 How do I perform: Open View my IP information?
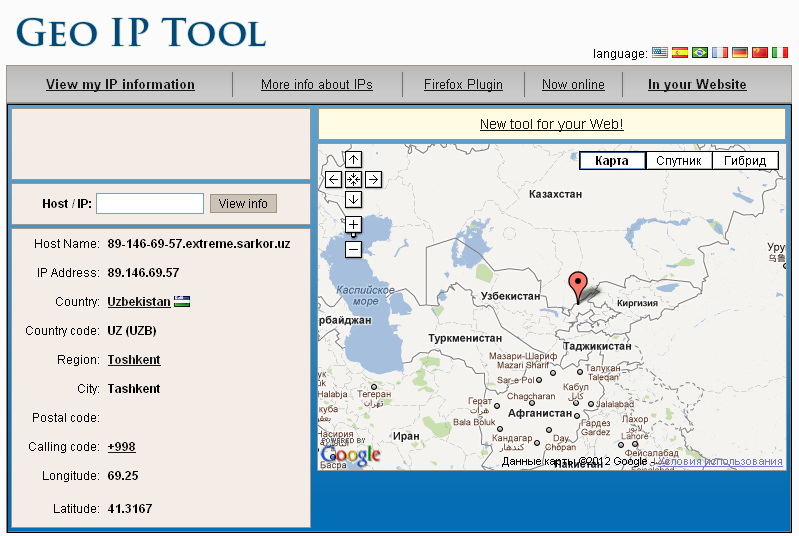[120, 85]
